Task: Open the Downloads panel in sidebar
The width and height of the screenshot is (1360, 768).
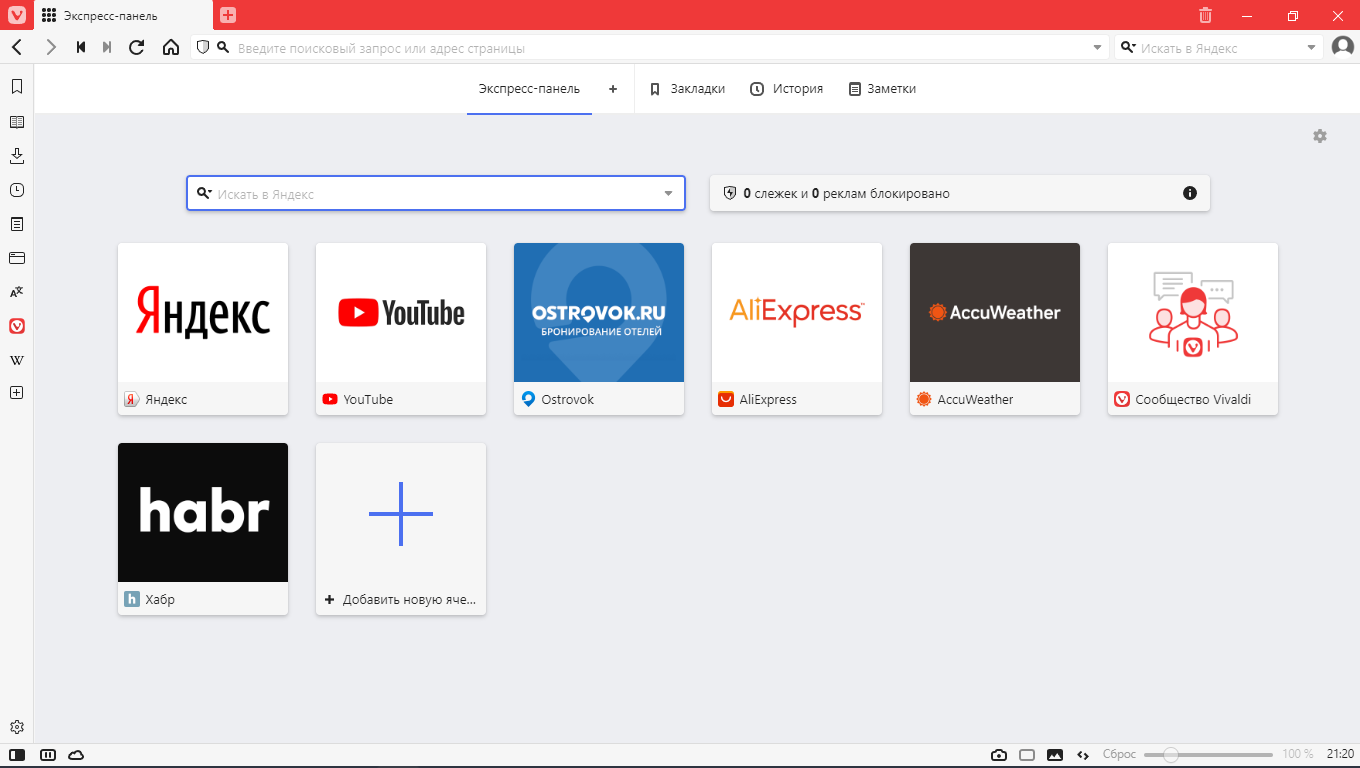Action: click(17, 156)
